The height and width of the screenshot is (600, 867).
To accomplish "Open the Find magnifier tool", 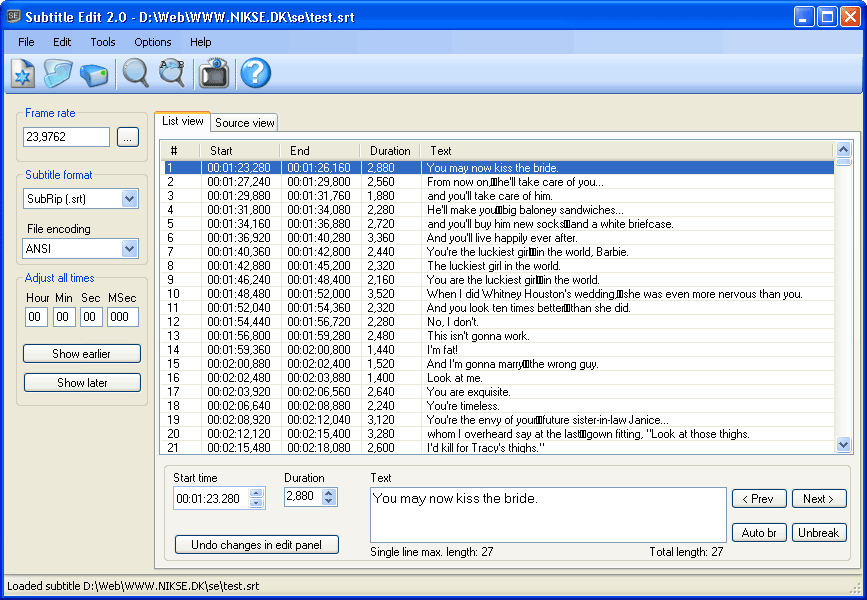I will pos(135,73).
